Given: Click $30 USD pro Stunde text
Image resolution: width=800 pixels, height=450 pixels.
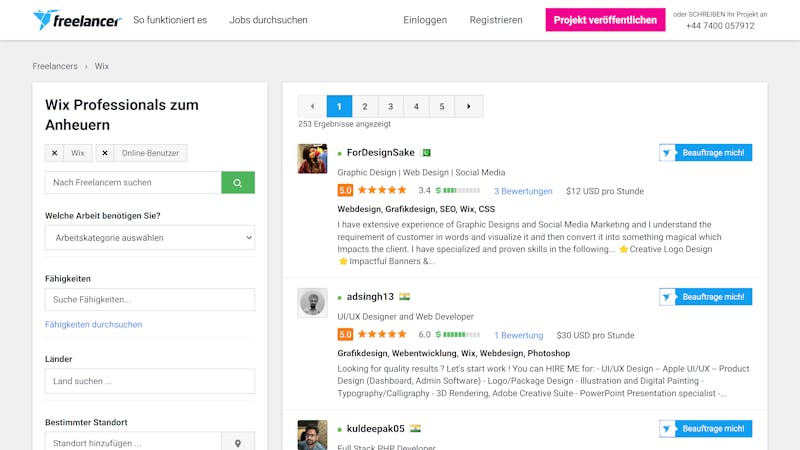Looking at the screenshot, I should (x=595, y=335).
